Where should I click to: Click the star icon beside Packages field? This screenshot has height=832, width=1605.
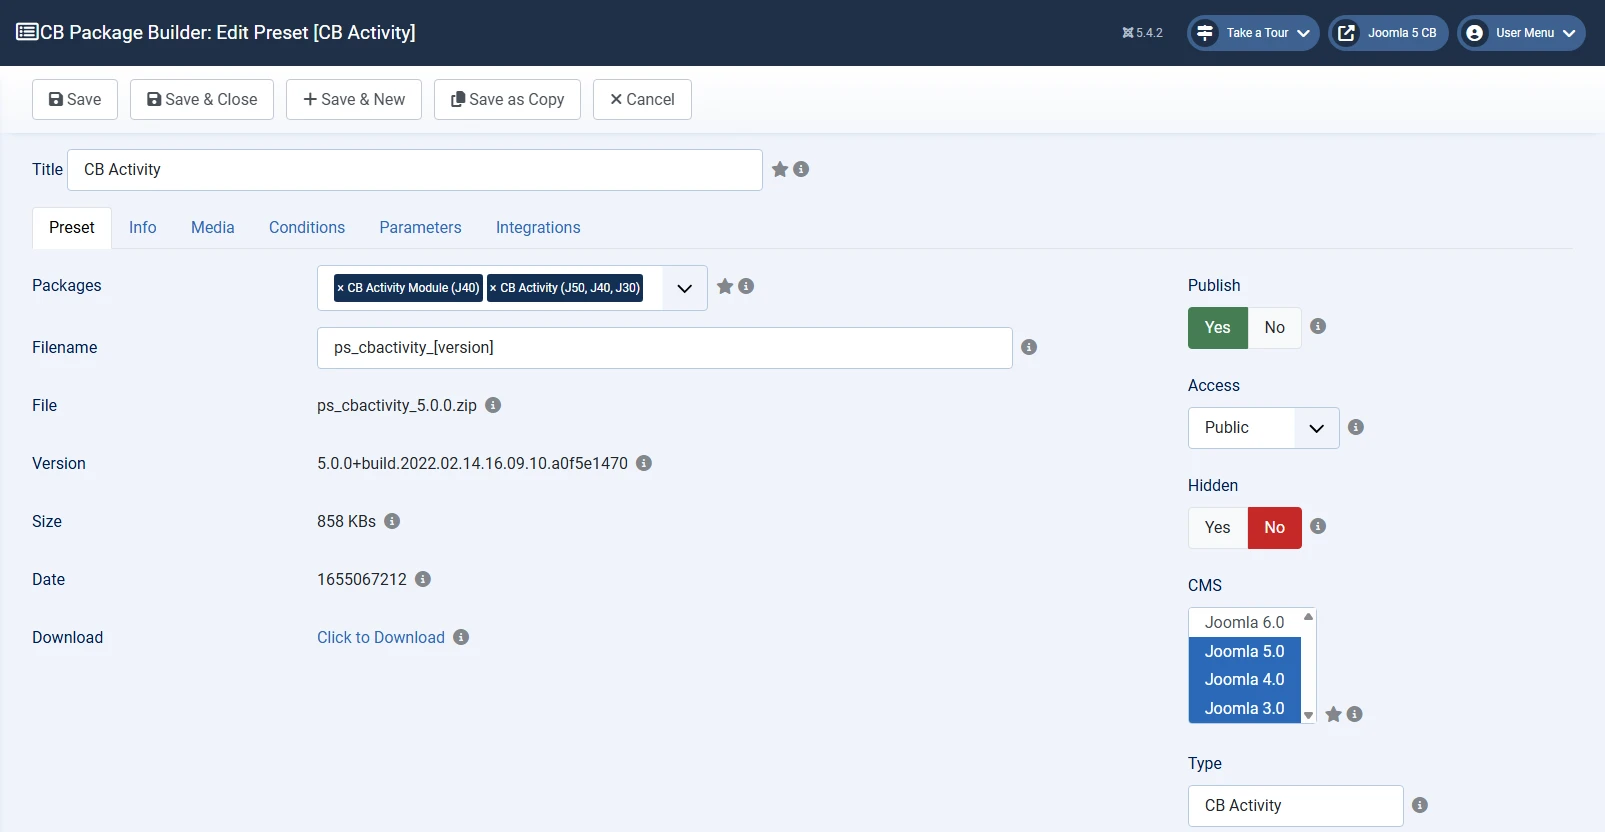click(x=725, y=287)
